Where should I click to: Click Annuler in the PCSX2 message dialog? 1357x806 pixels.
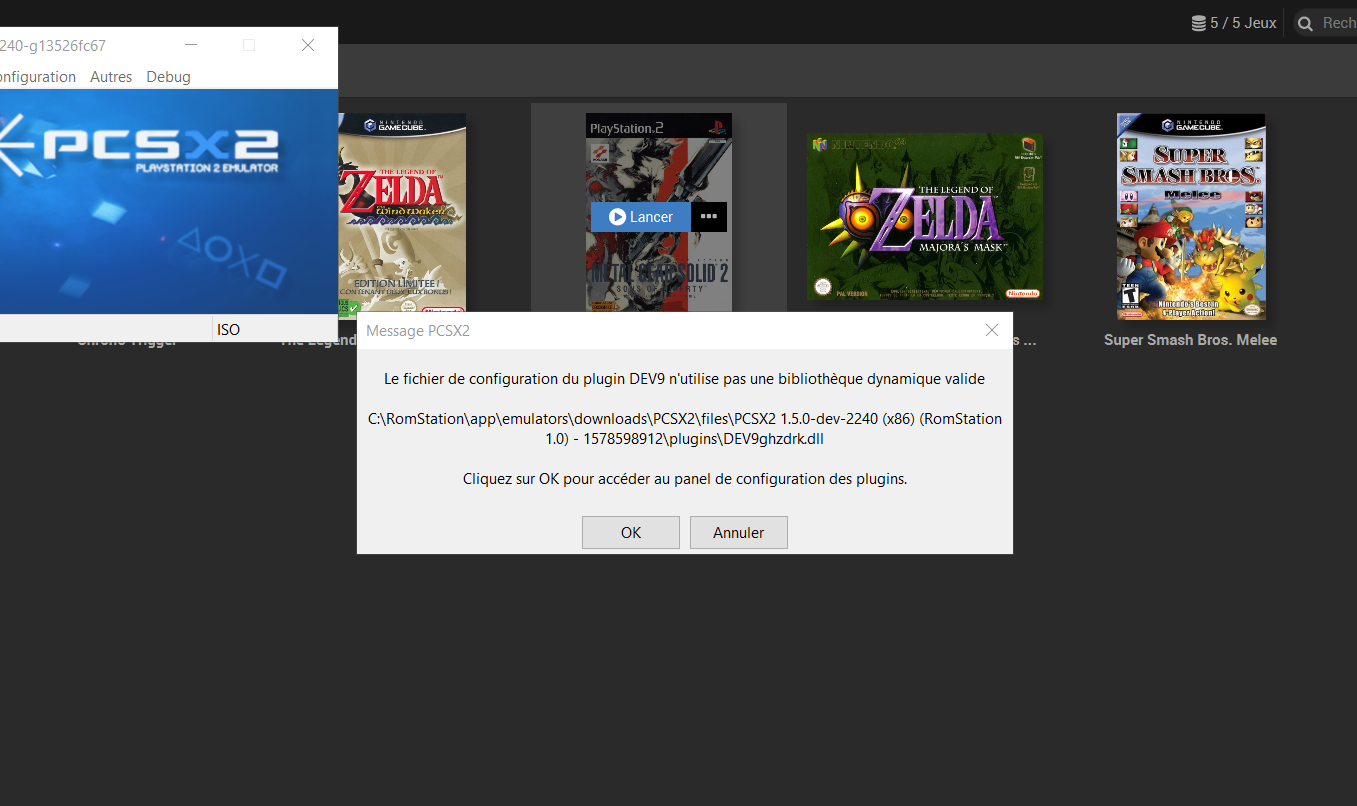739,532
